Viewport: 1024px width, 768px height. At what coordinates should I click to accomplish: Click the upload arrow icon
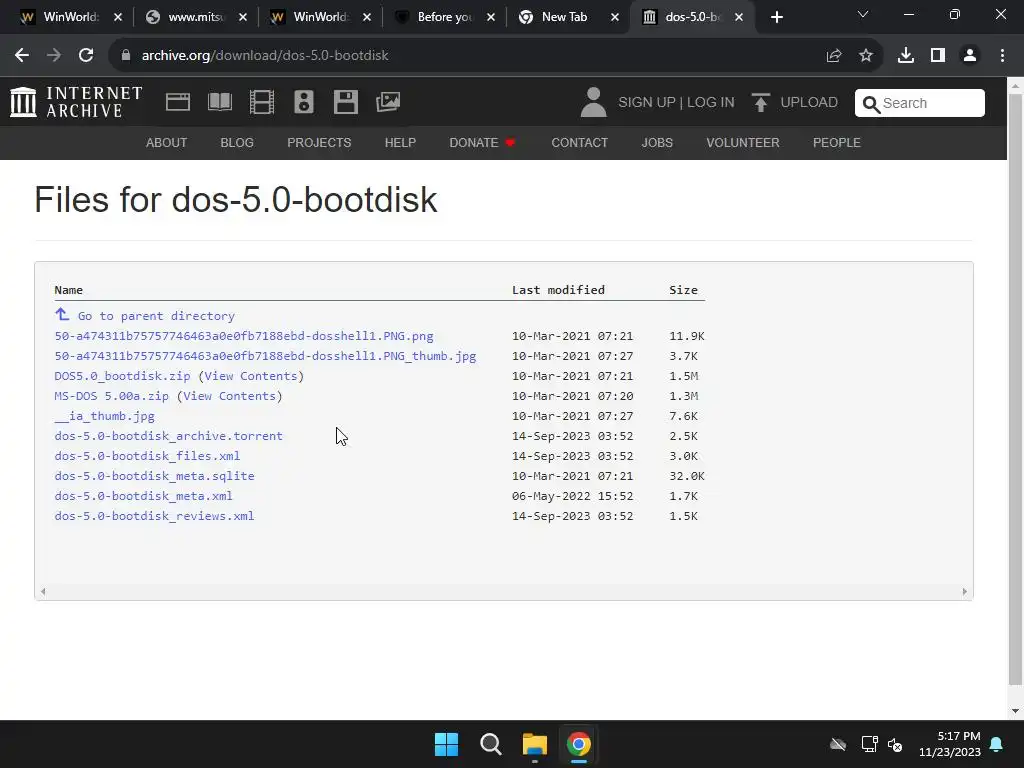pyautogui.click(x=760, y=103)
